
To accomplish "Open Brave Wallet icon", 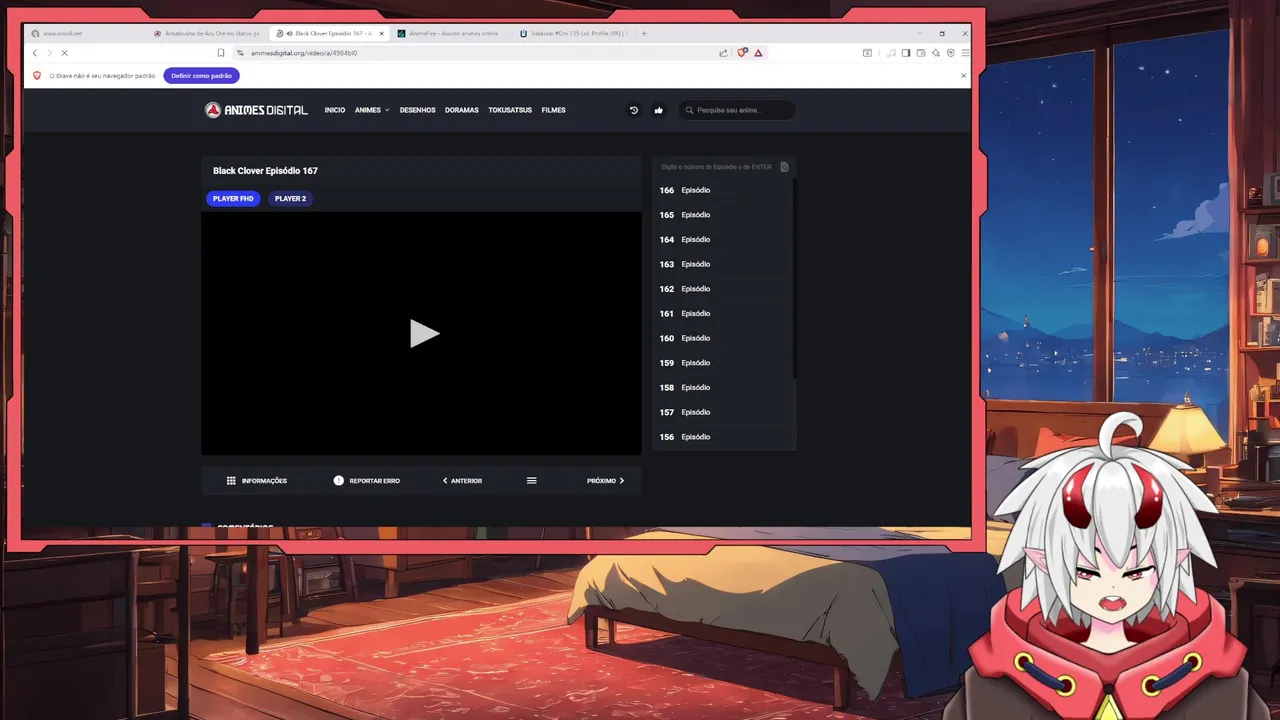I will [921, 53].
